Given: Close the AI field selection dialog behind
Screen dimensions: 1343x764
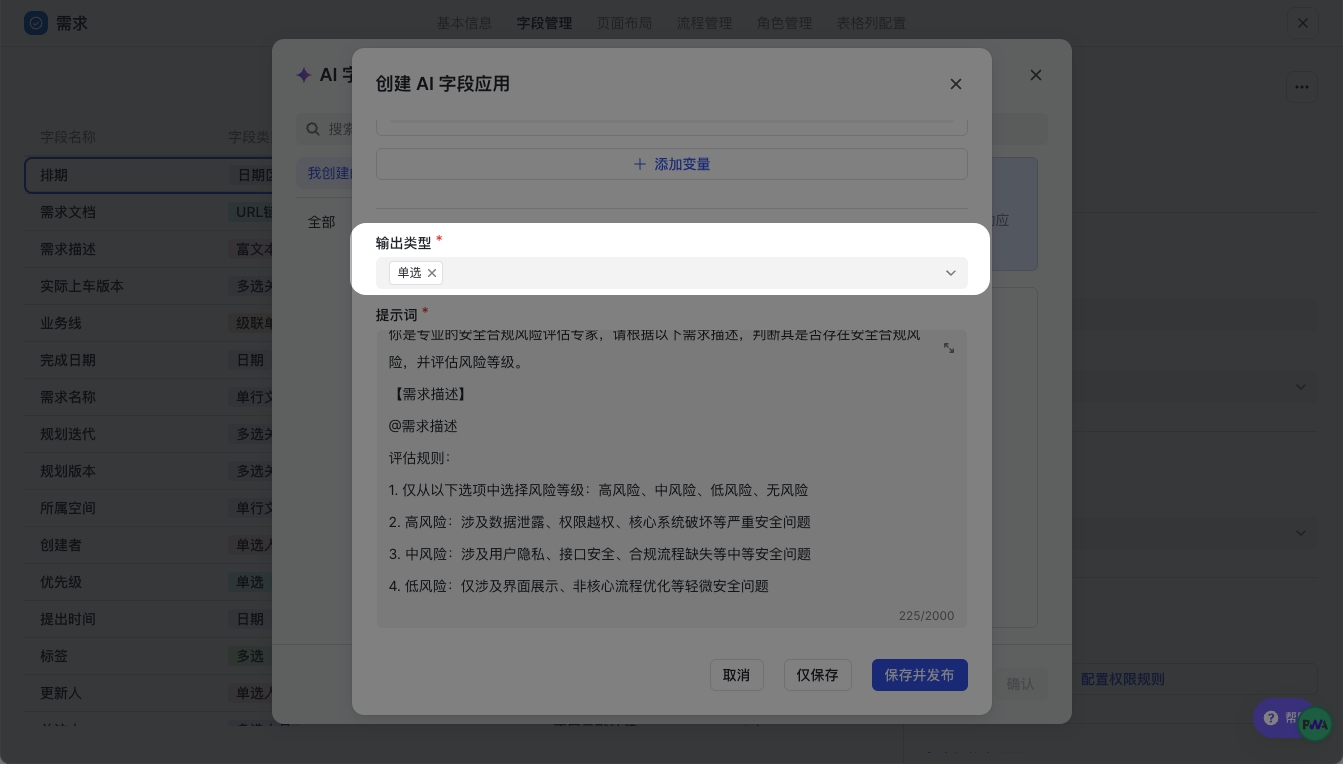Looking at the screenshot, I should tap(1036, 75).
